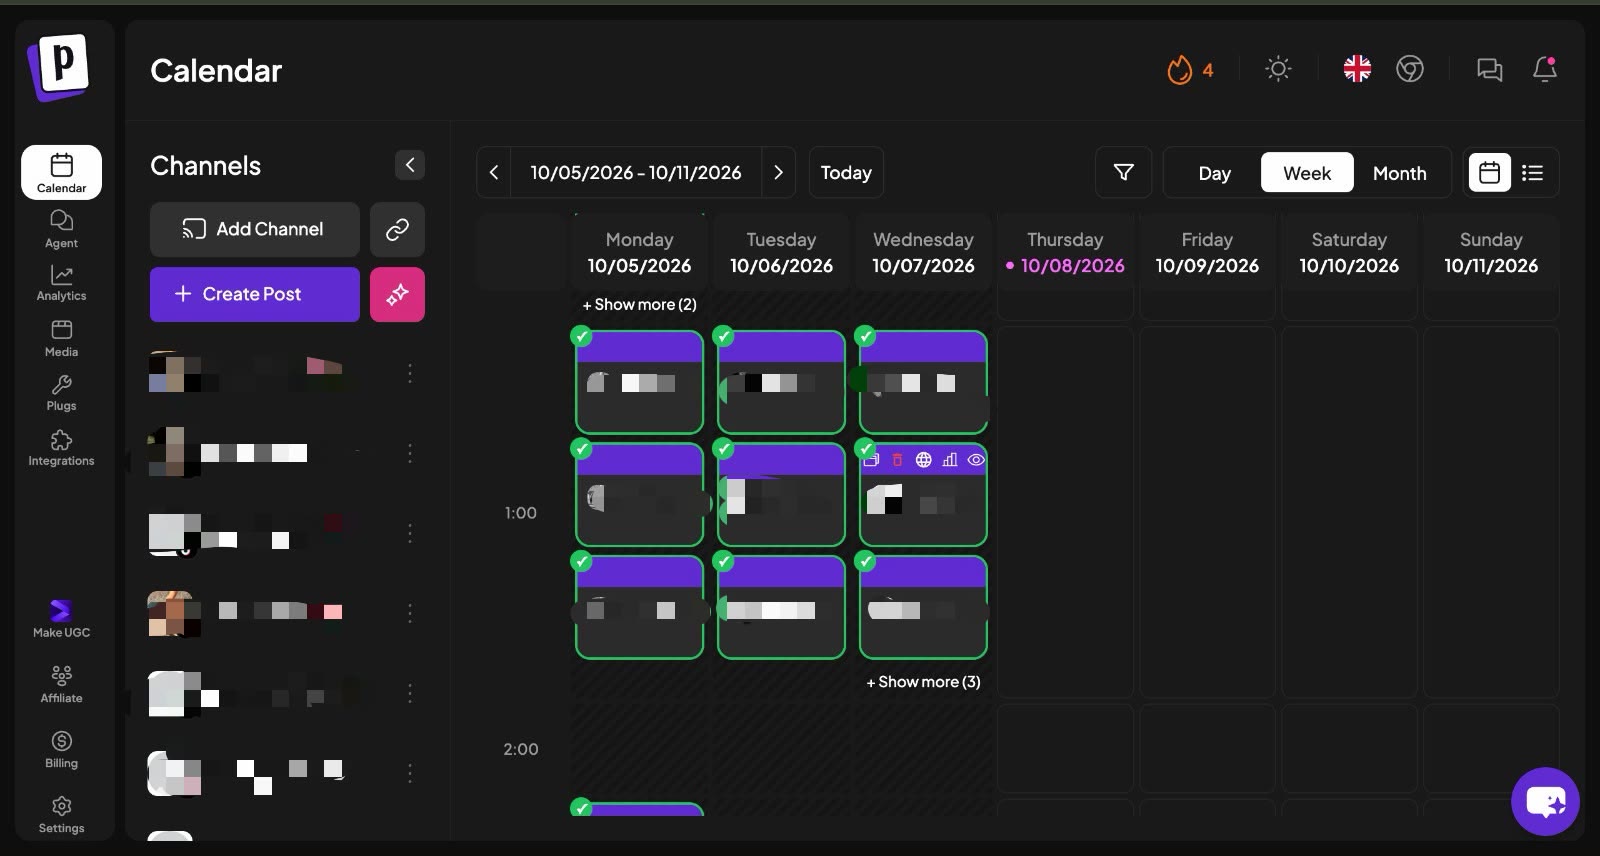The height and width of the screenshot is (856, 1600).
Task: Click the link icon beside Add Channel
Action: [x=397, y=229]
